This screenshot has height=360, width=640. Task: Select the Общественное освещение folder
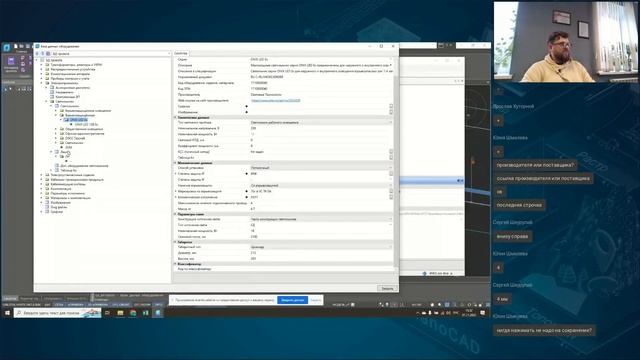point(84,129)
